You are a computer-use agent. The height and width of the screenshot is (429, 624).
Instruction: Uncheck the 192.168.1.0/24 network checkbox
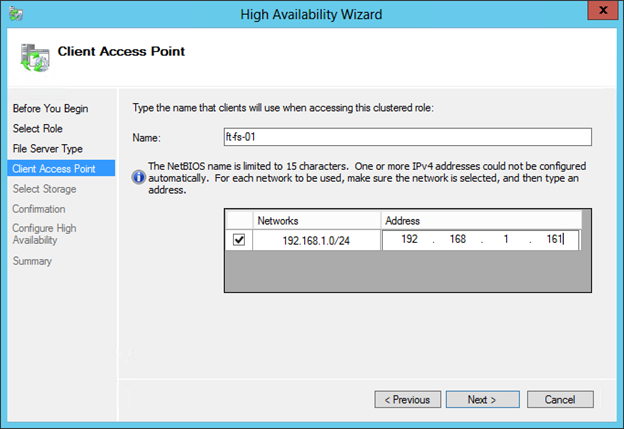[x=239, y=240]
